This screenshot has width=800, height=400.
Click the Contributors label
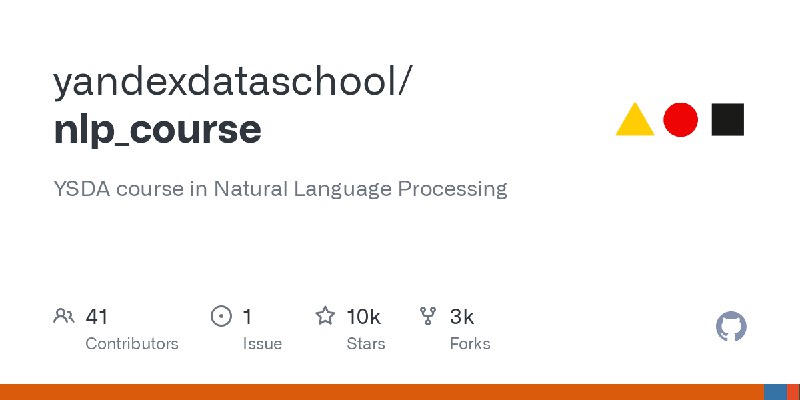pyautogui.click(x=132, y=344)
